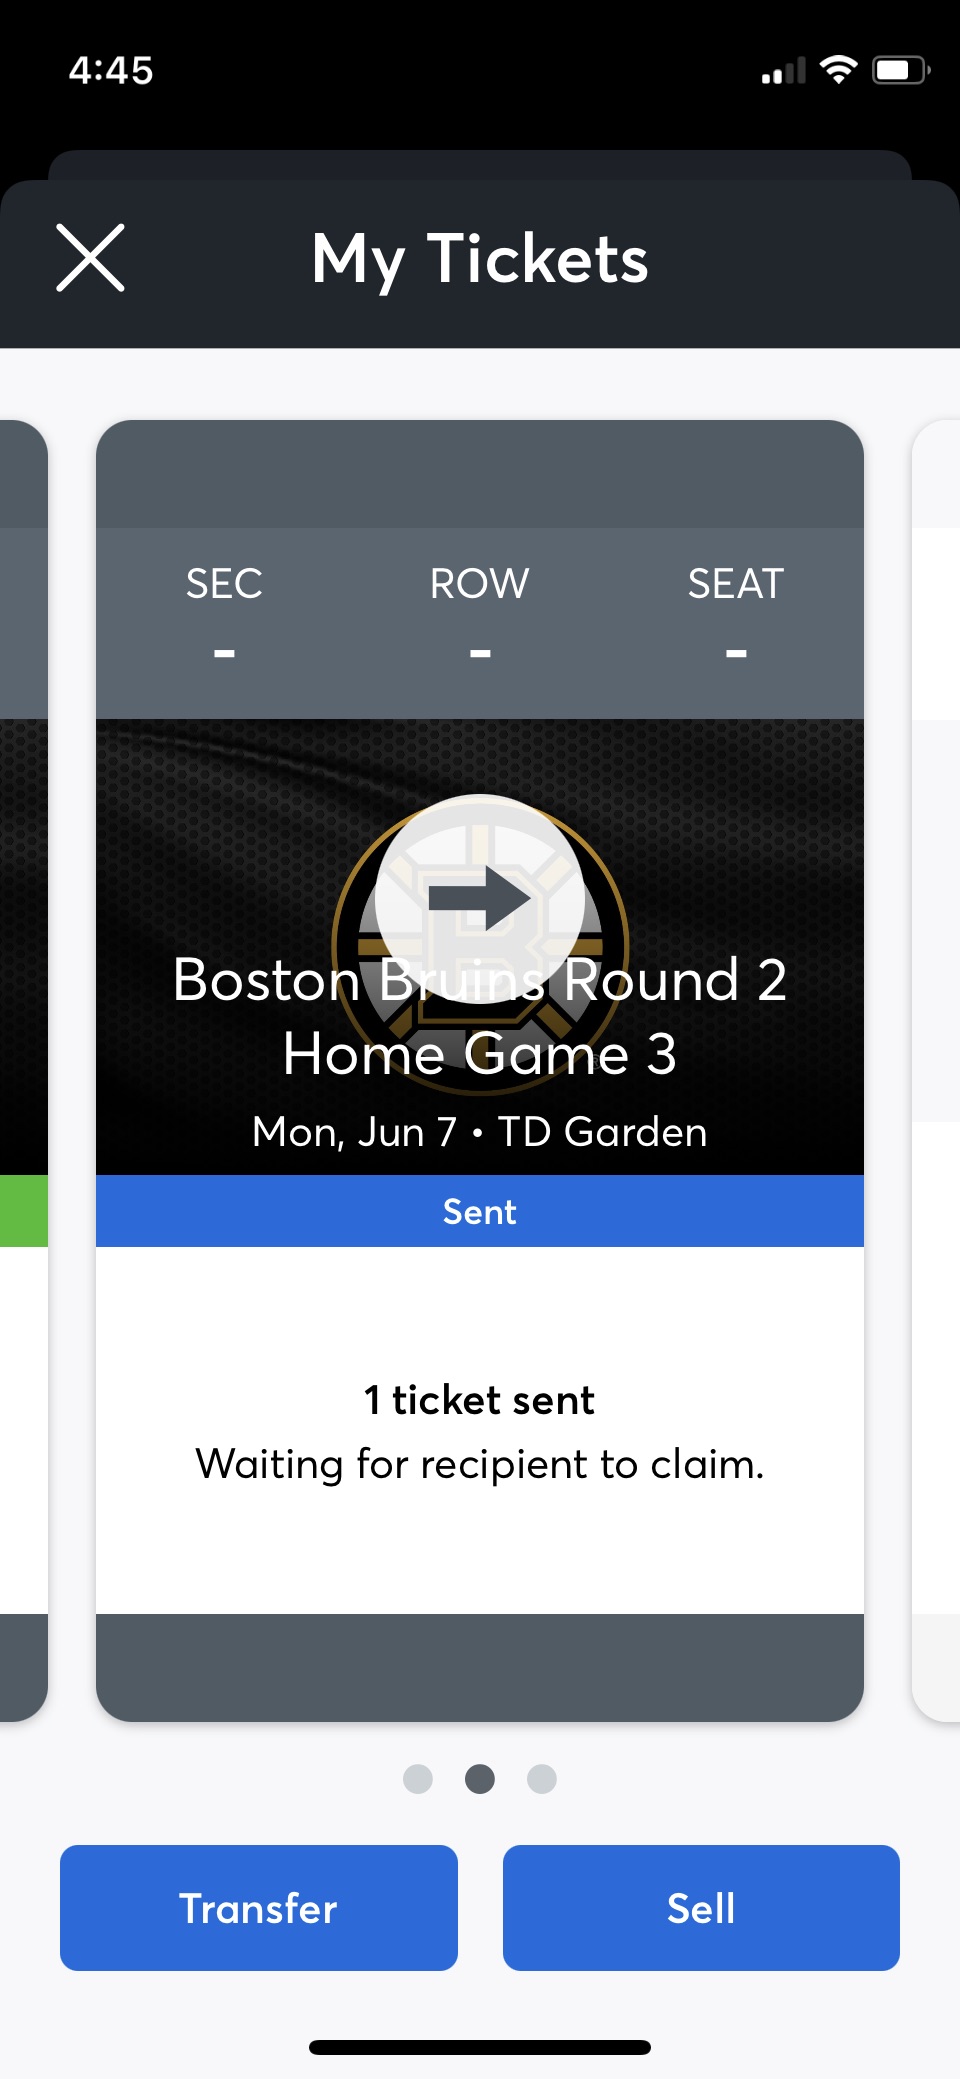Tap the battery indicator icon

[900, 70]
